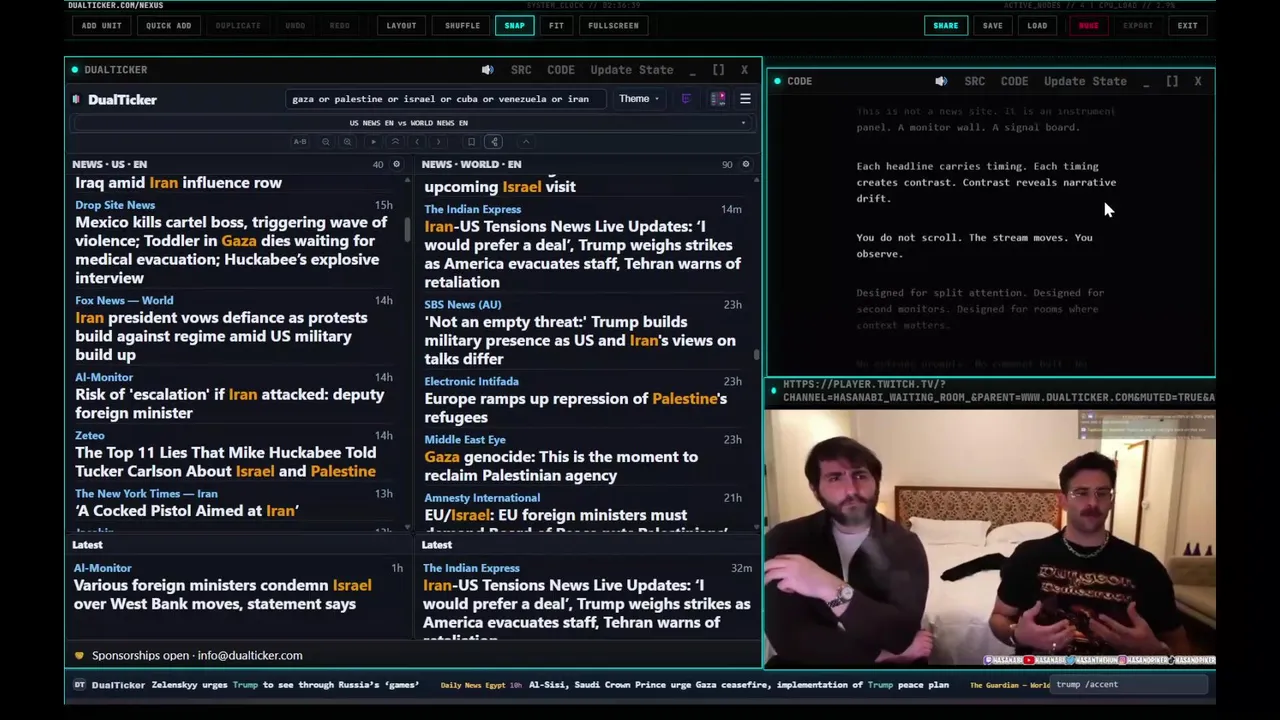Select SRC tab in CODE panel header
This screenshot has width=1280, height=720.
[975, 81]
